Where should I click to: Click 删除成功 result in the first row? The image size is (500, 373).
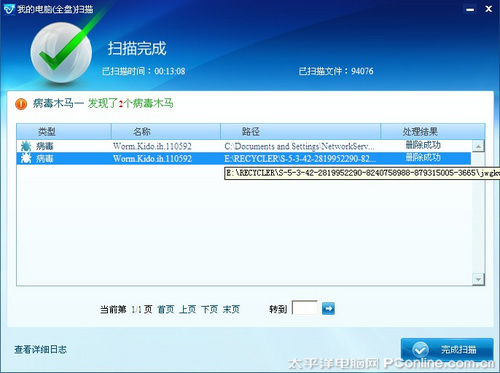point(423,145)
